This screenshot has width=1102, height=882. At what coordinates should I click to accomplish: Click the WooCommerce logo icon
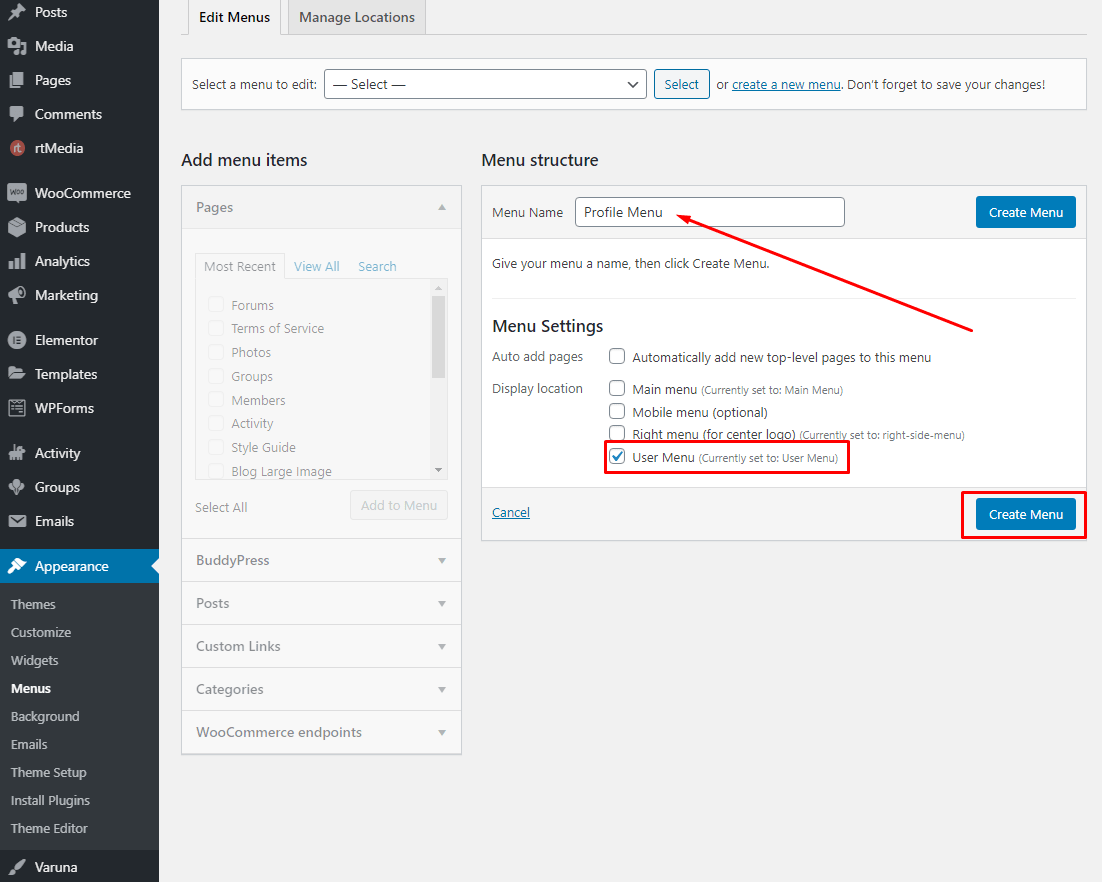click(17, 193)
